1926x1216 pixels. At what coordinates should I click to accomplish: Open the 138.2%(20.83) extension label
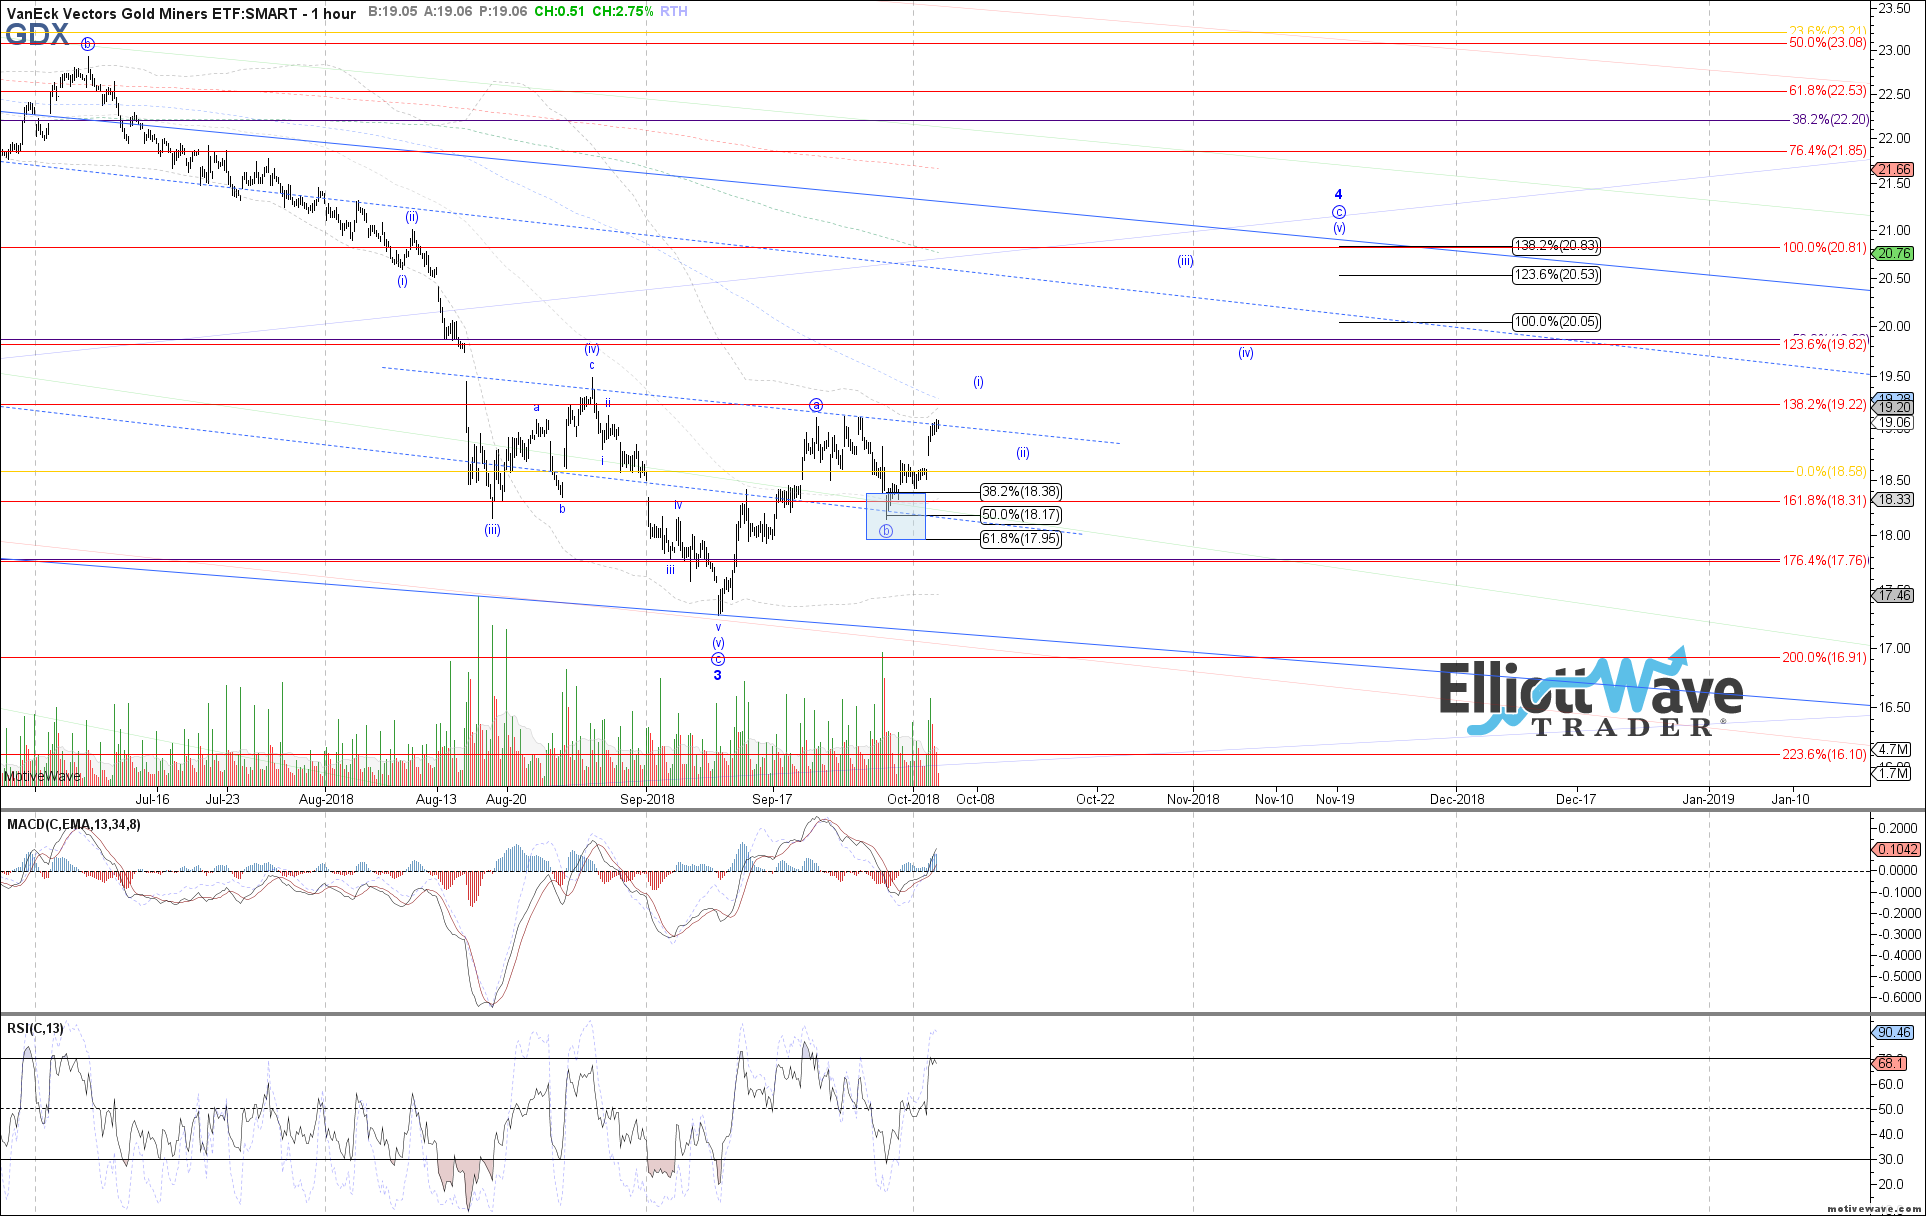click(x=1555, y=246)
